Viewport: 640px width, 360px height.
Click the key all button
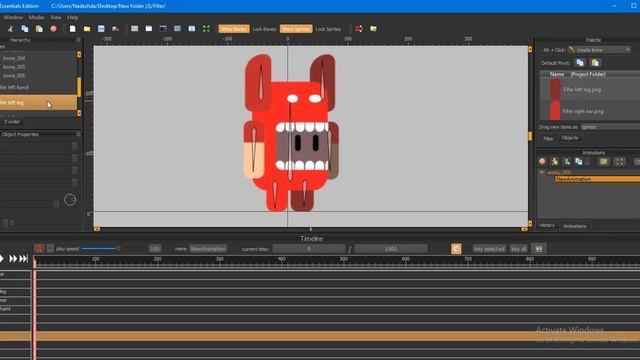click(519, 249)
